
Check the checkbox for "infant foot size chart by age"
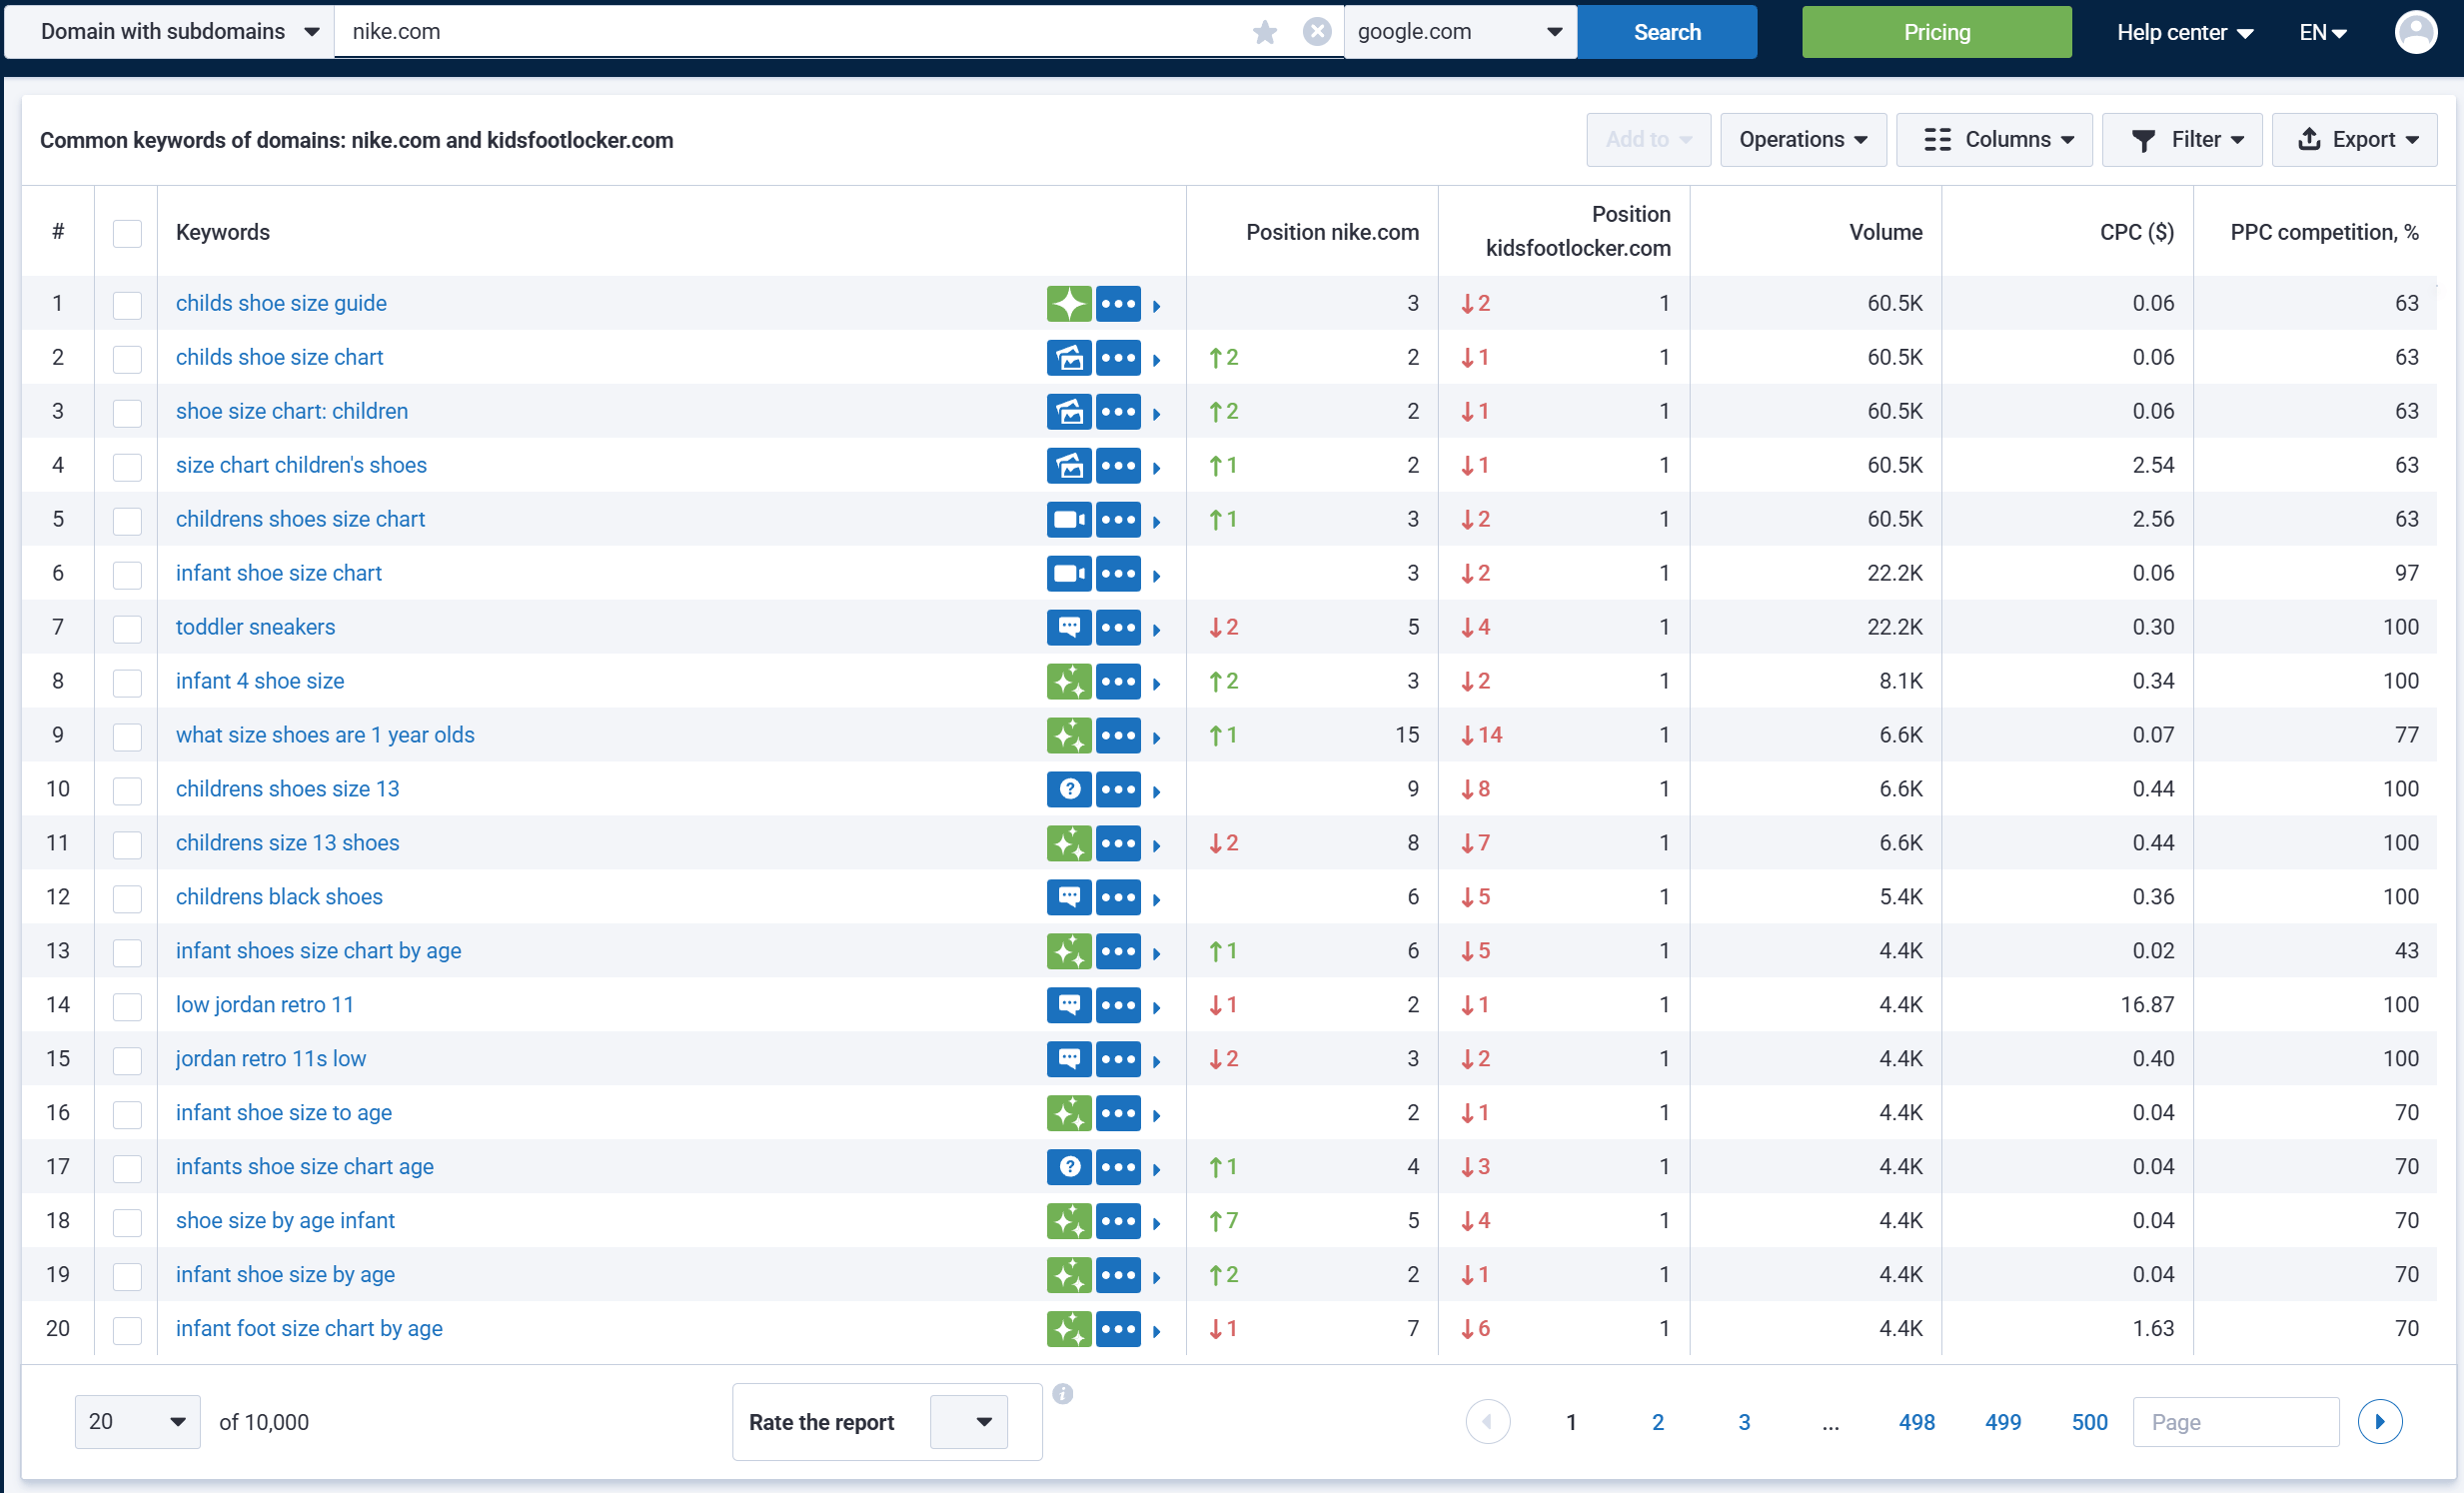pos(127,1330)
